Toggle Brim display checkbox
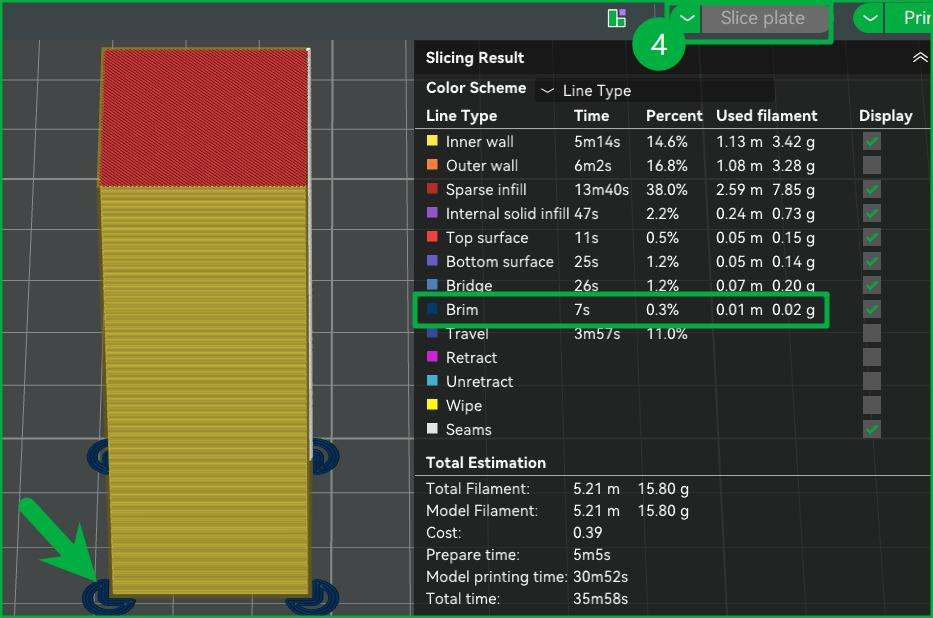933x618 pixels. (872, 309)
